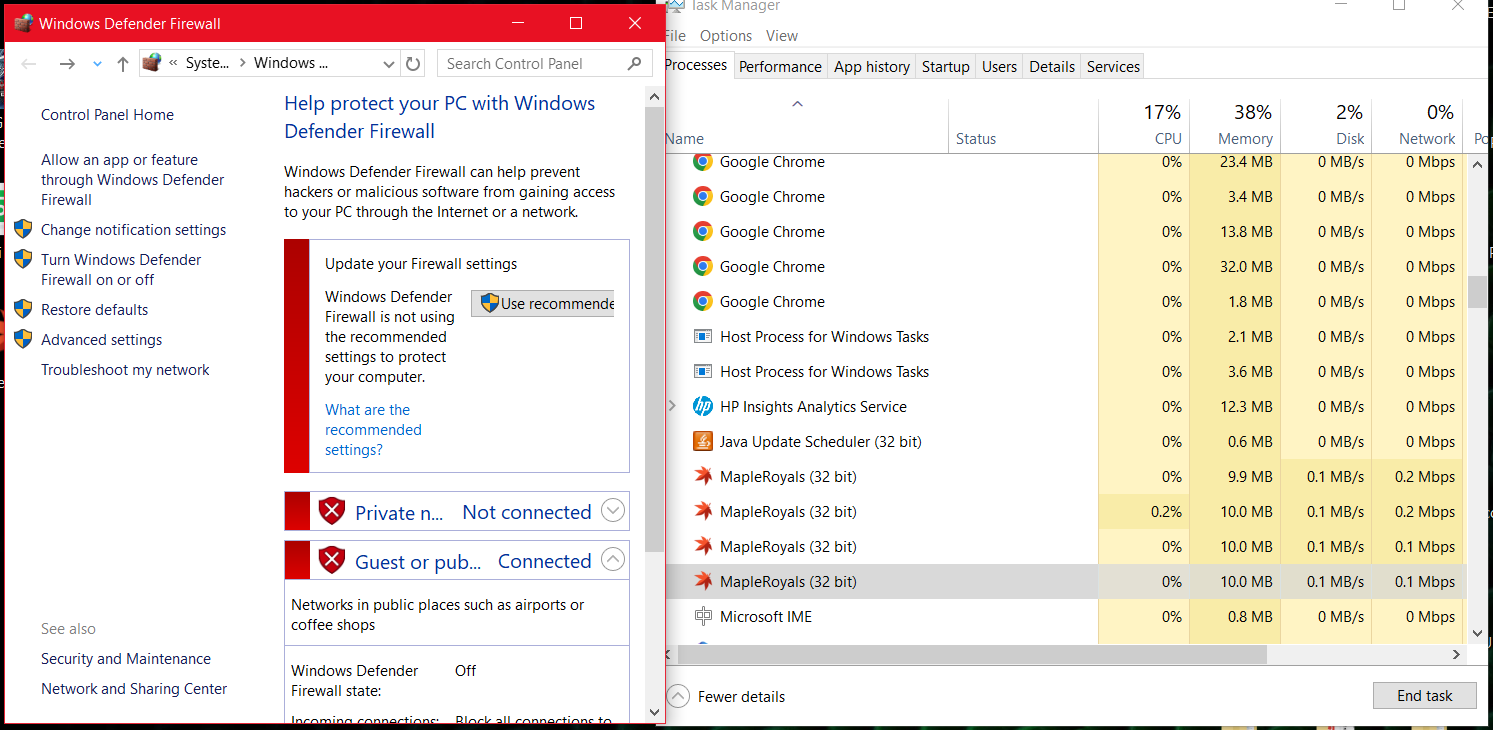Switch to Users tab

(999, 67)
